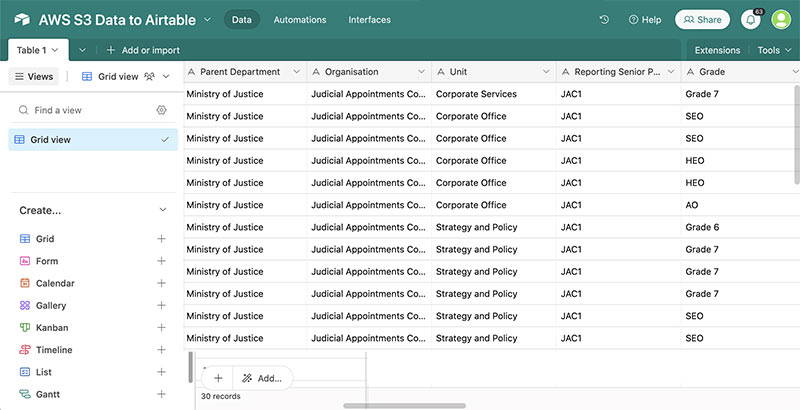The image size is (800, 410).
Task: Create a new Grid view
Action: click(93, 239)
